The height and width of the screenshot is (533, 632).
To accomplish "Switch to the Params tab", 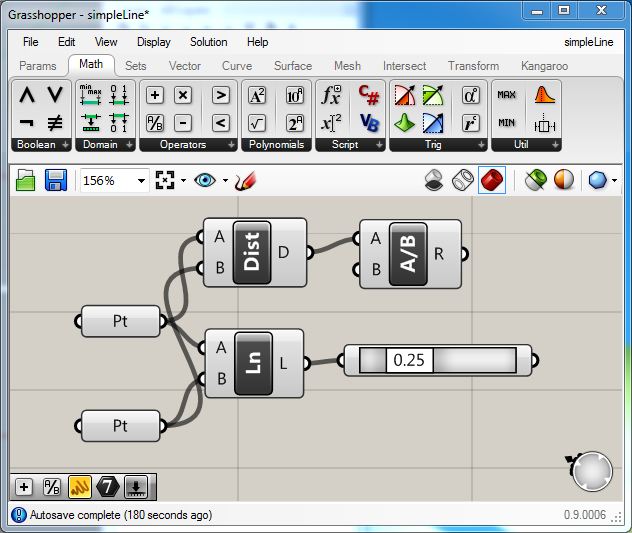I will click(37, 66).
